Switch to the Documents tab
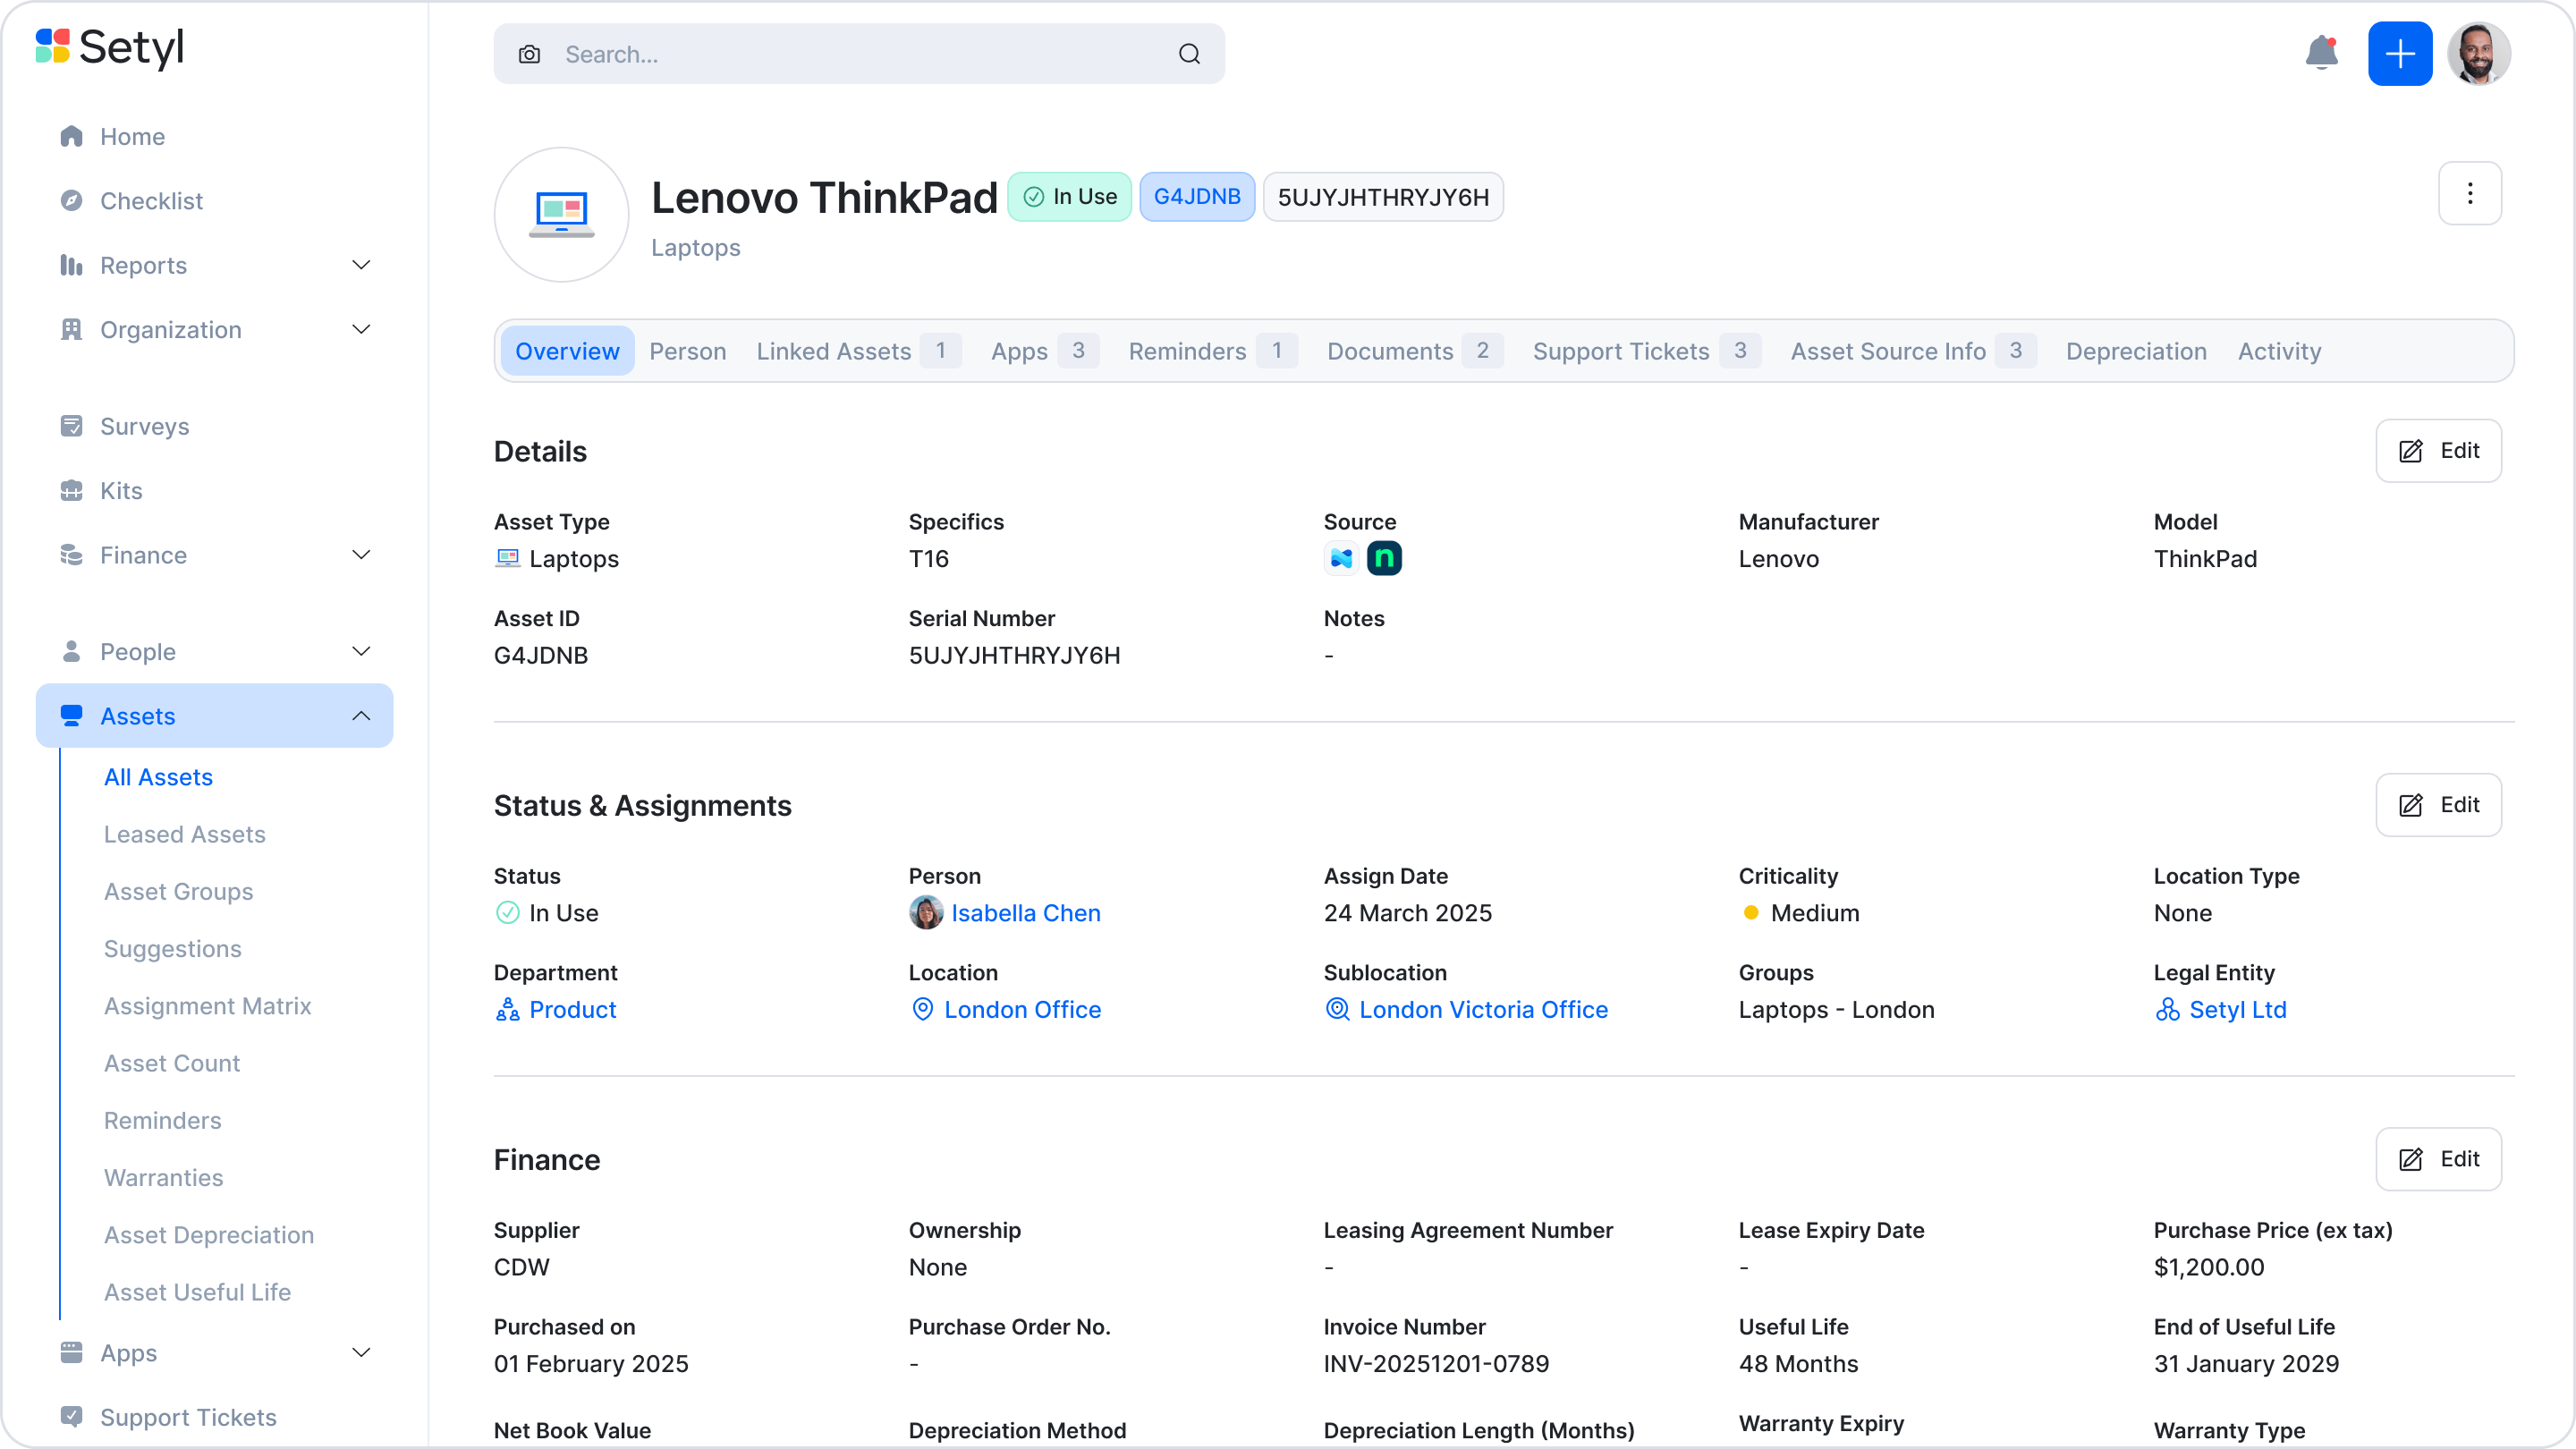 point(1391,351)
